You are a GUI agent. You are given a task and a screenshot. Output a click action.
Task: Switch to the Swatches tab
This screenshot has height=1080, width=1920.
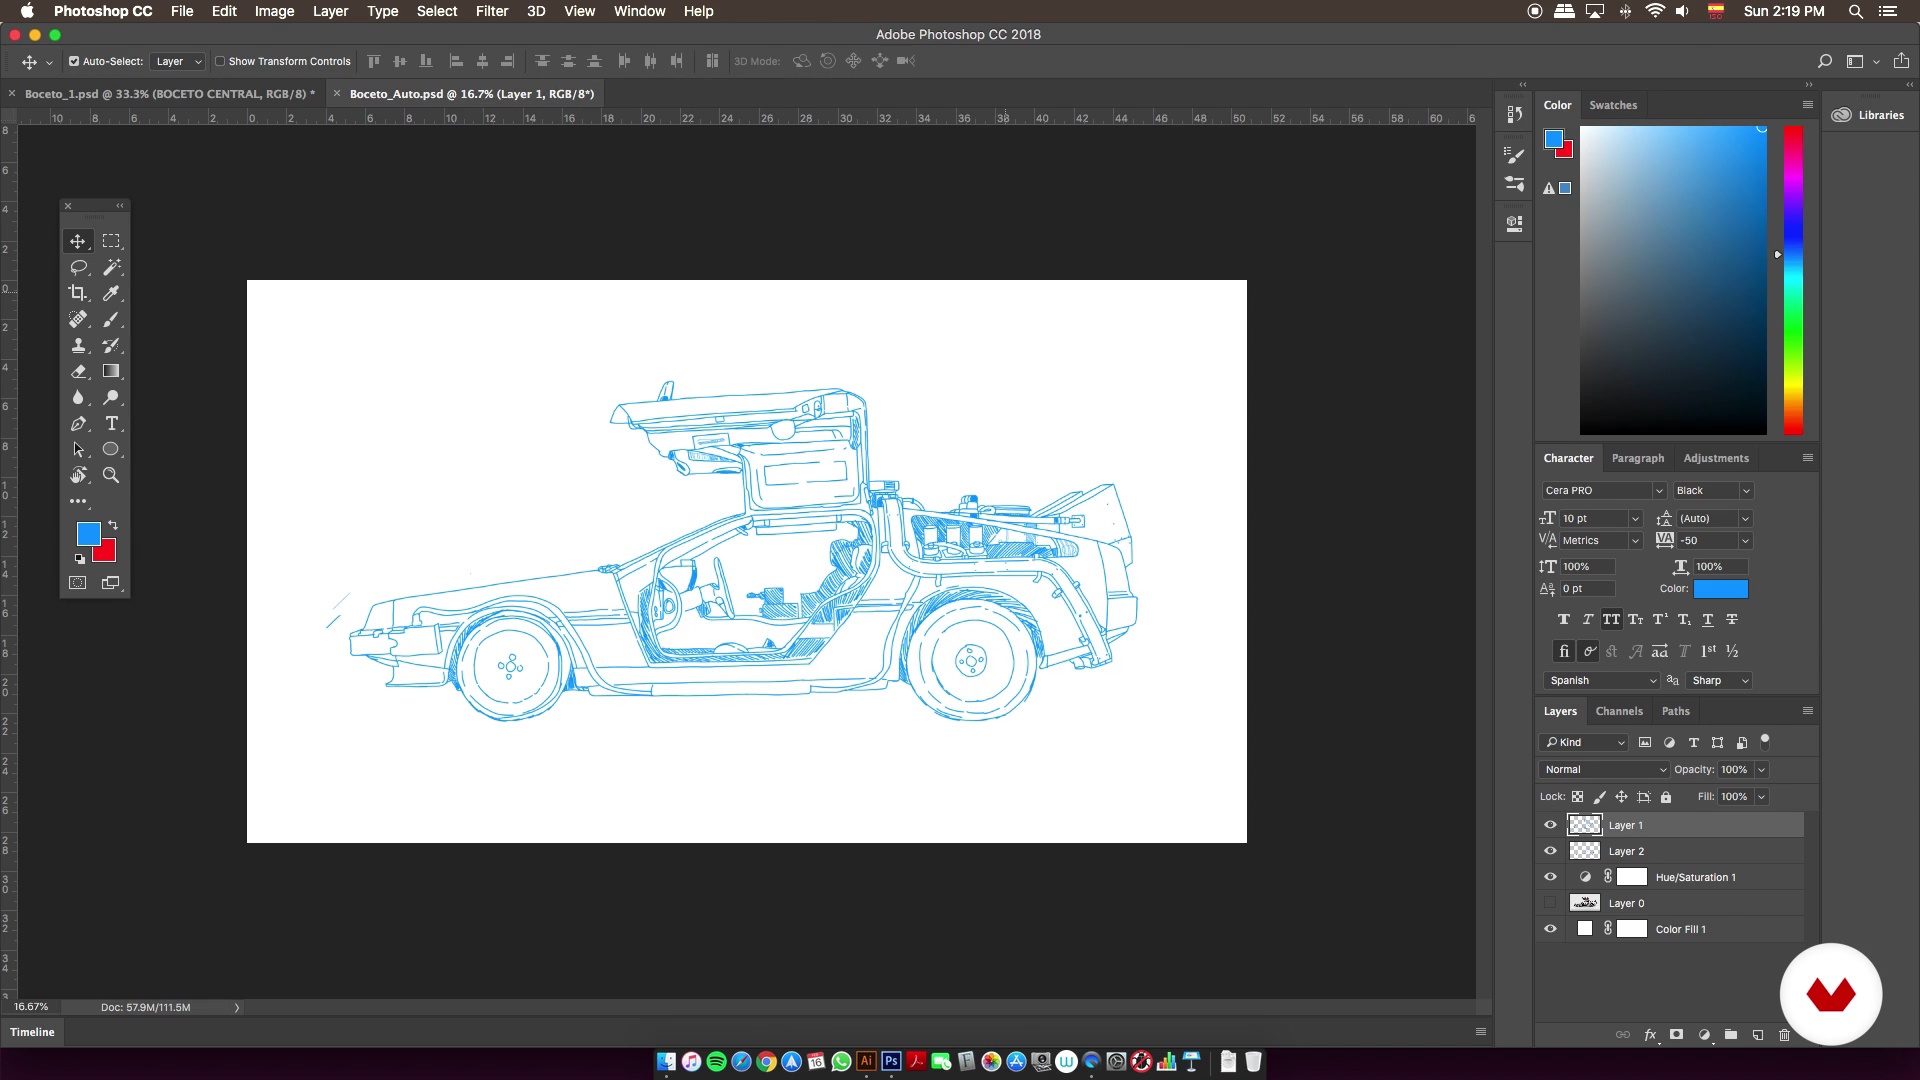click(1613, 105)
